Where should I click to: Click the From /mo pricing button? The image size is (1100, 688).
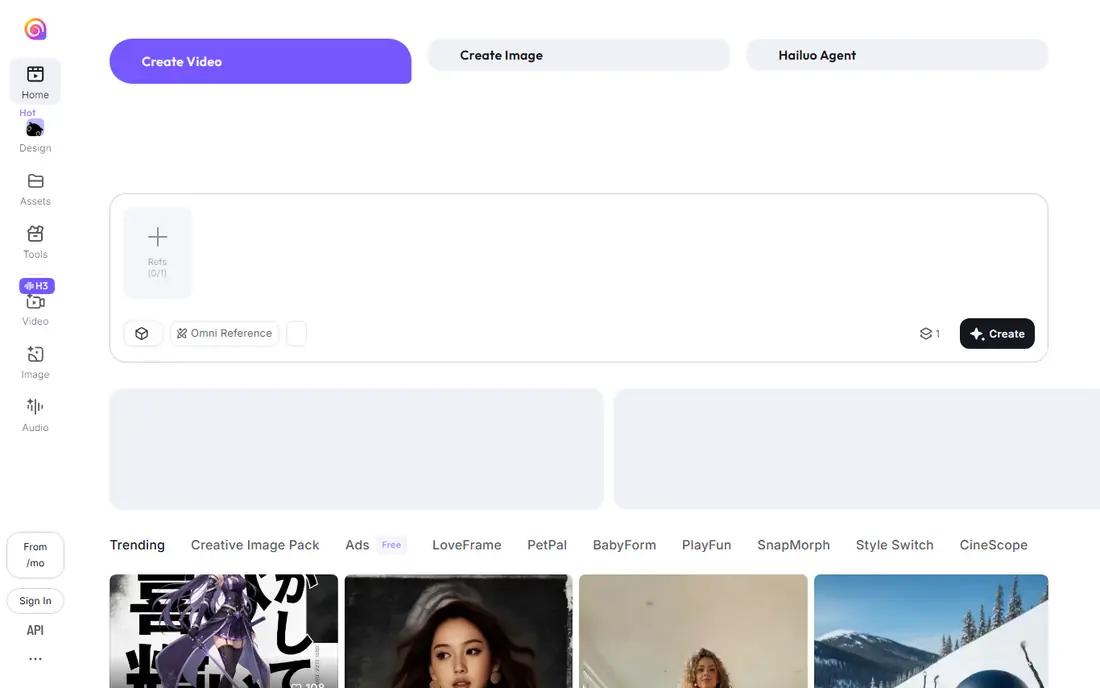point(35,555)
